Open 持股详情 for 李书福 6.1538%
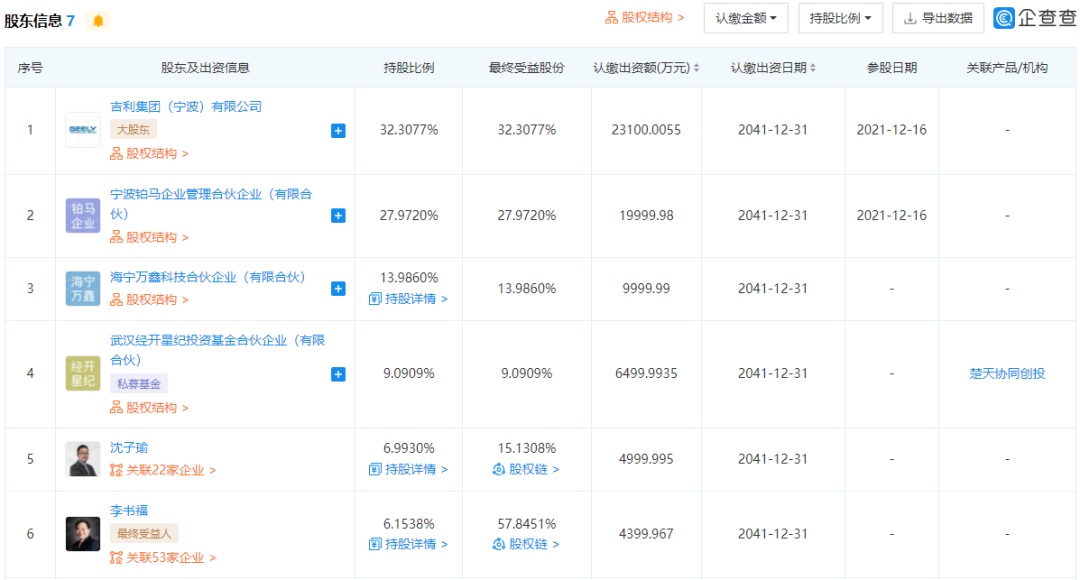This screenshot has width=1080, height=580. [x=408, y=545]
